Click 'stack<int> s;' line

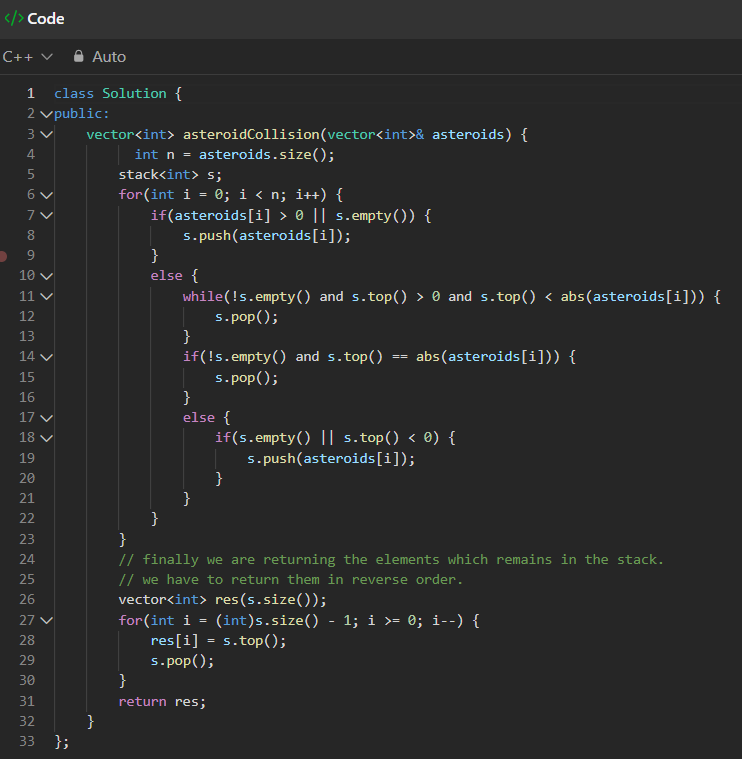coord(170,175)
